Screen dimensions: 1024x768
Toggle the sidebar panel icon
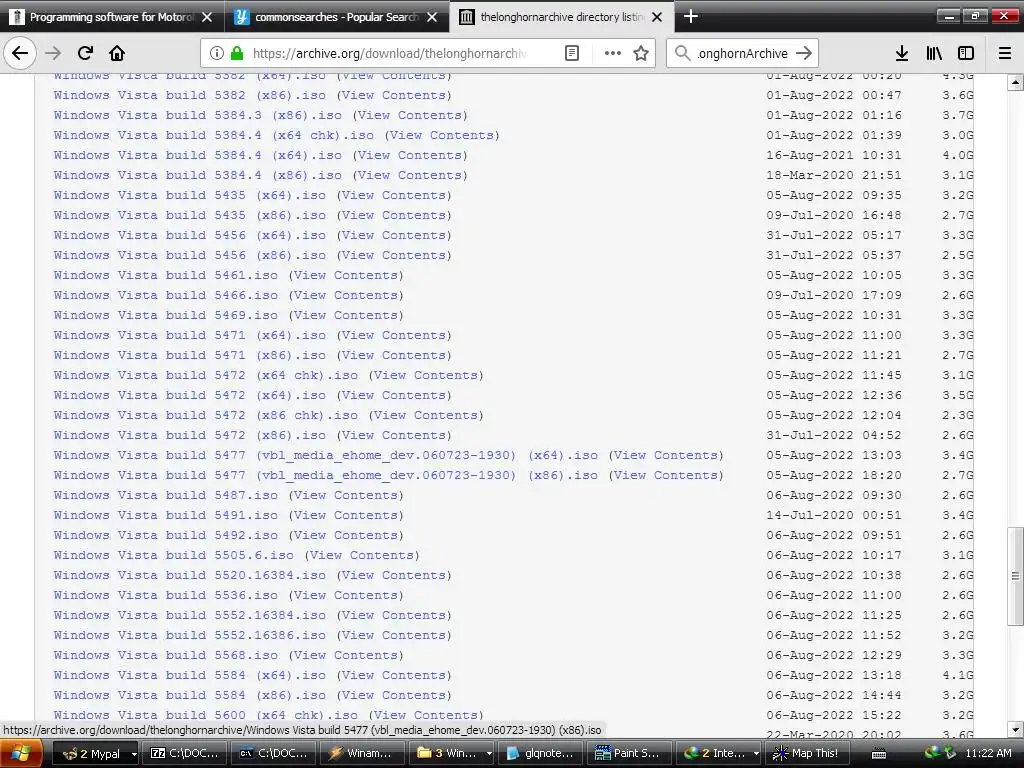[x=966, y=53]
